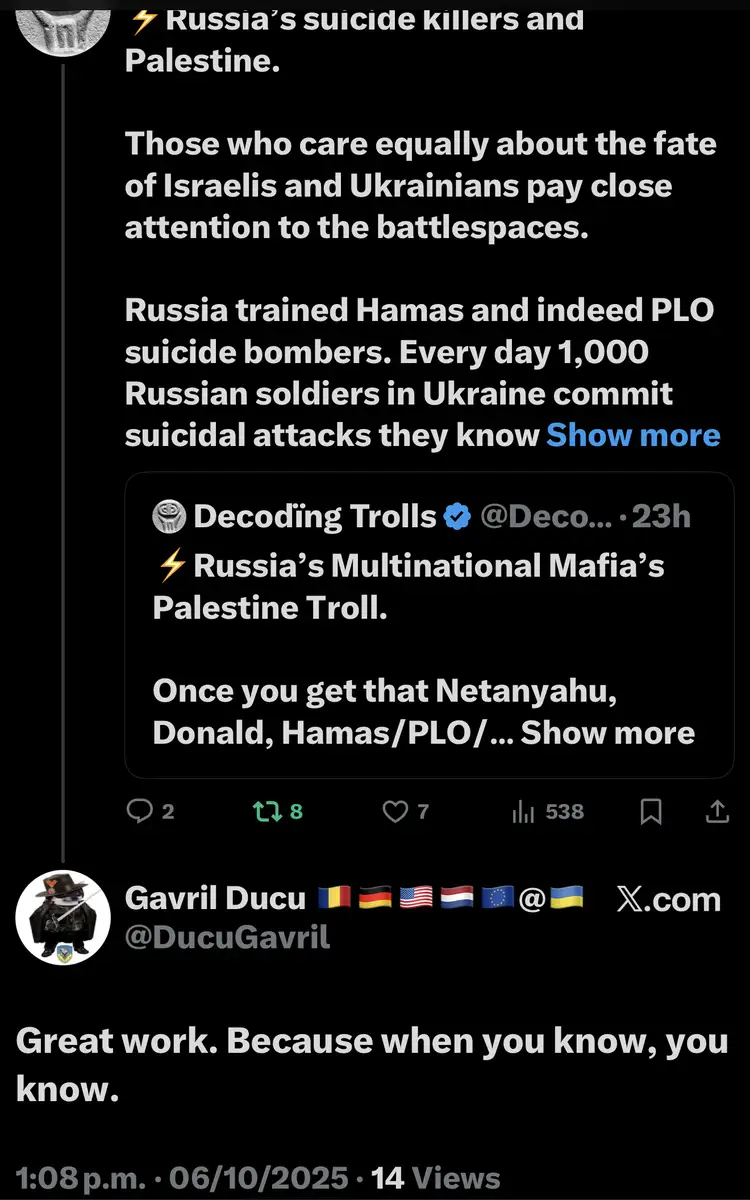Open view analytics bar chart icon

pyautogui.click(x=523, y=811)
